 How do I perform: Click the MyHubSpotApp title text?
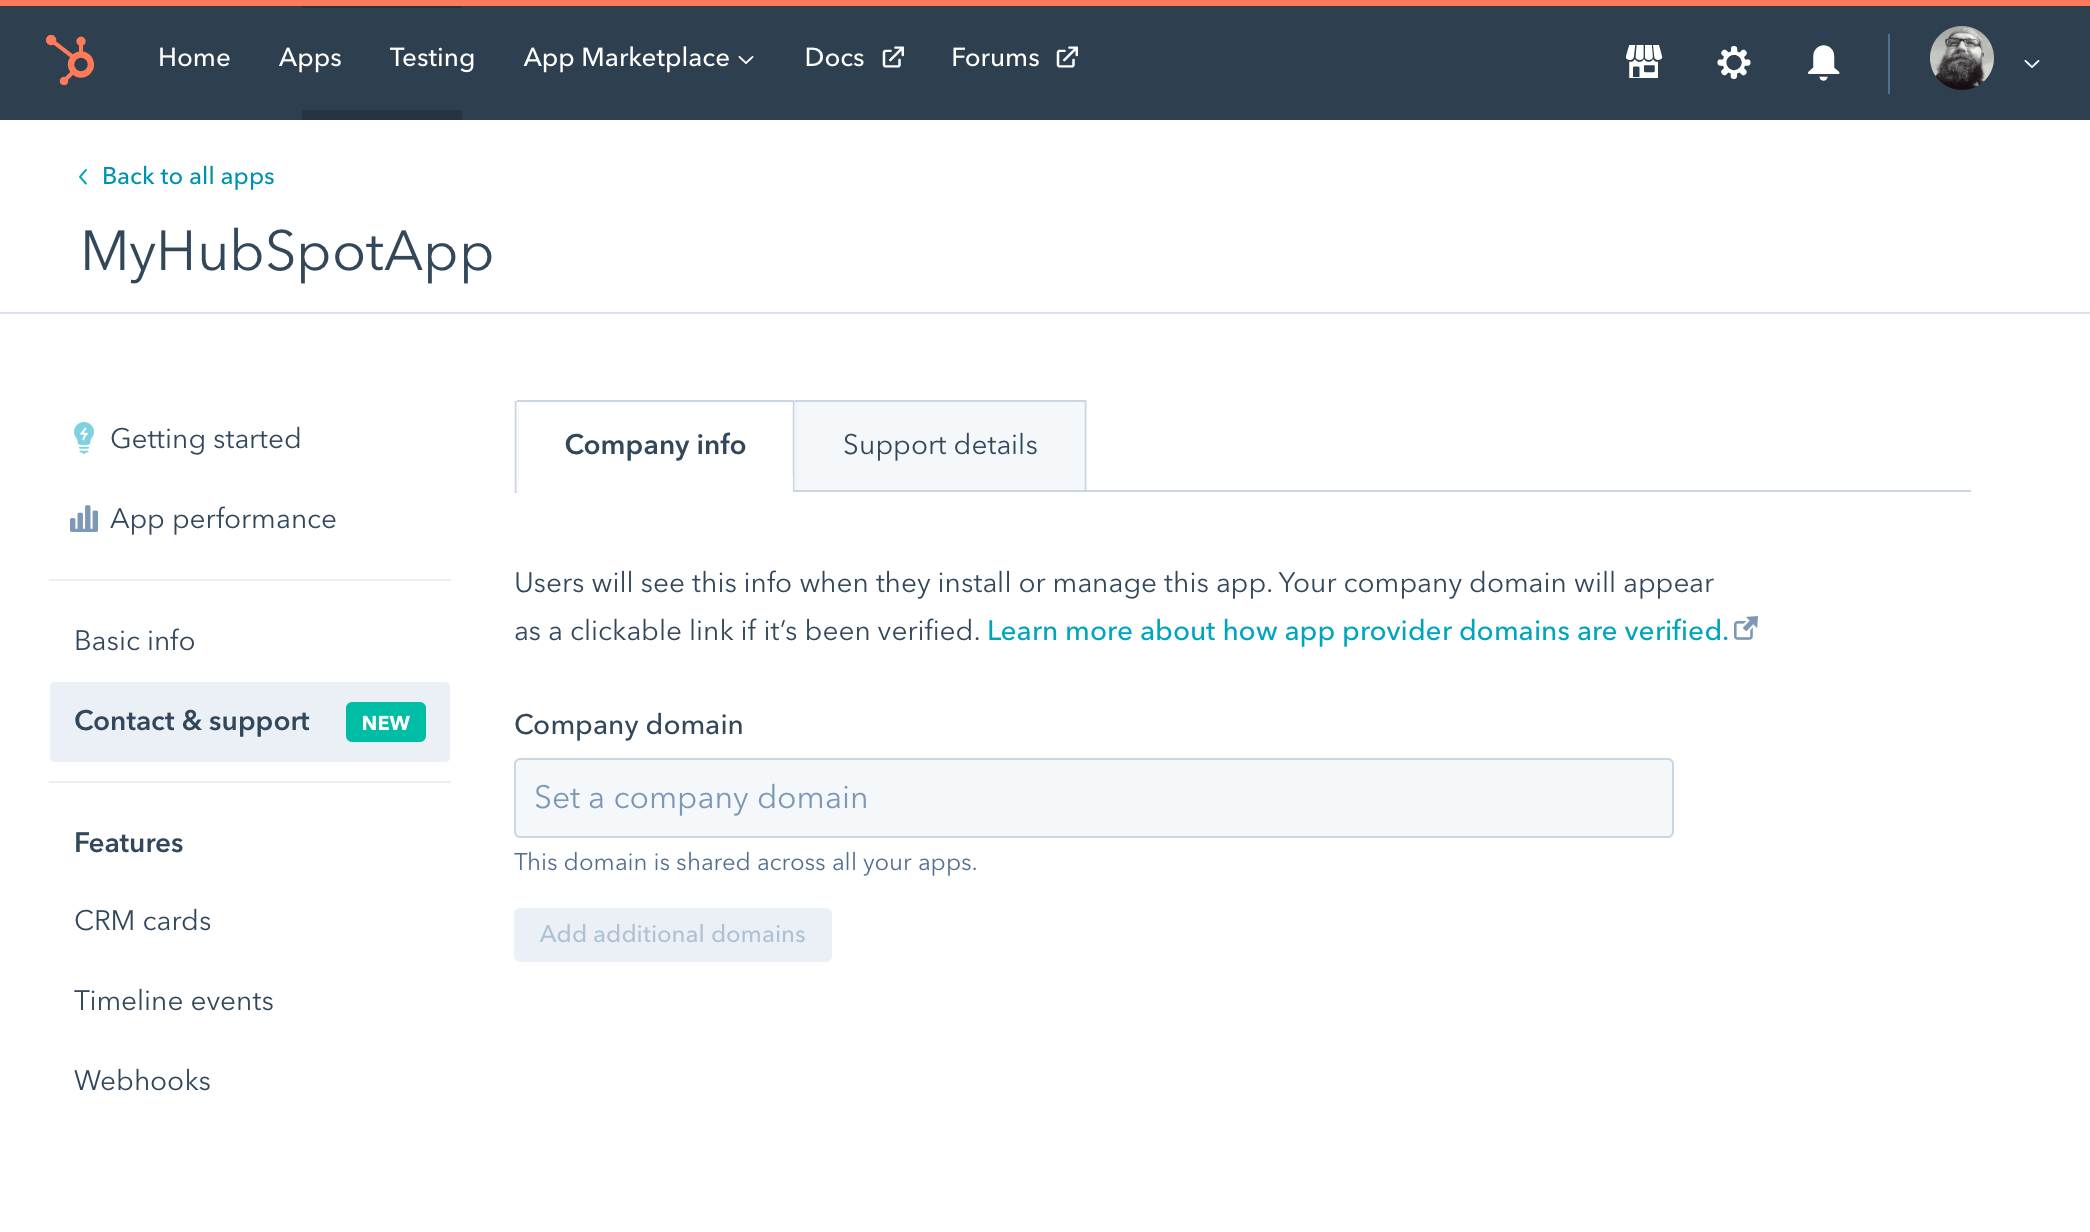point(286,251)
